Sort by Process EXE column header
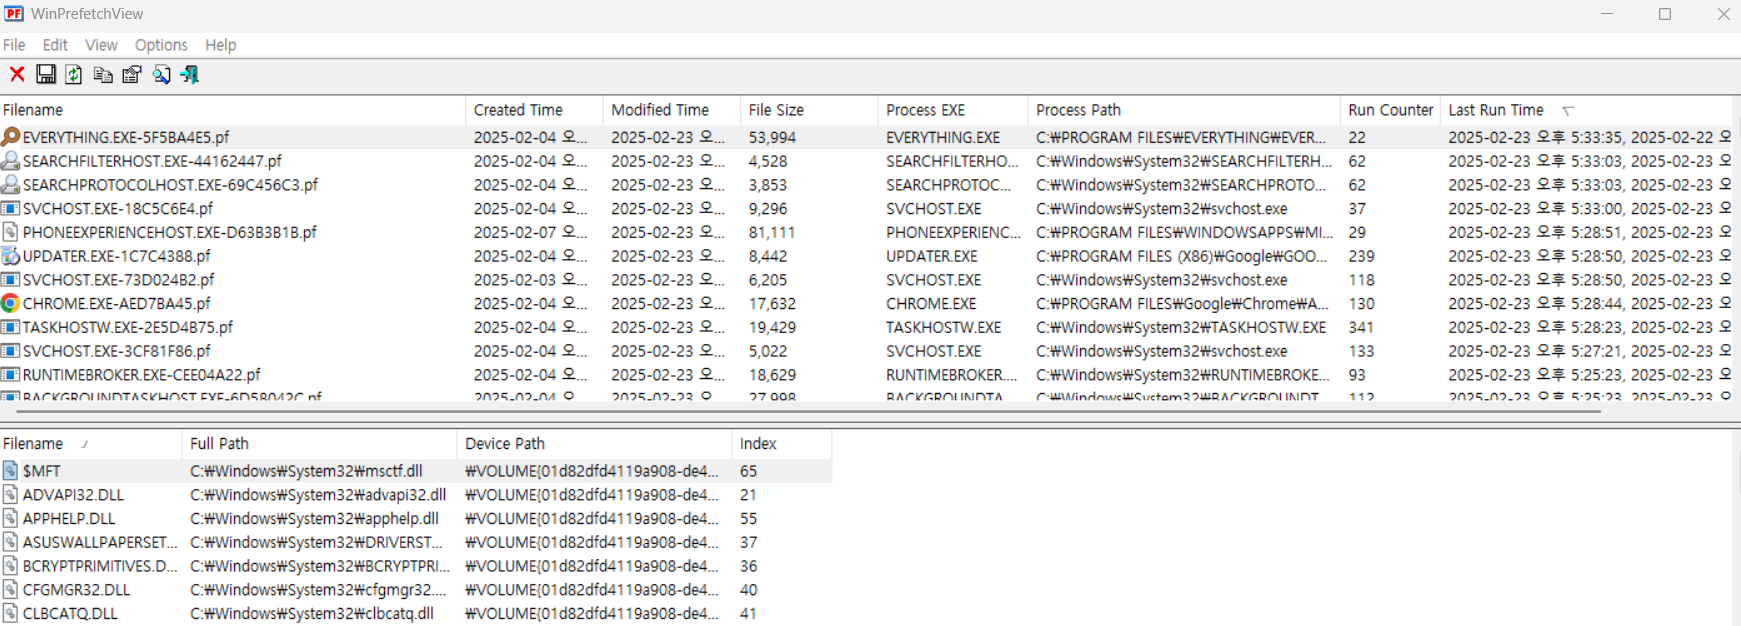The height and width of the screenshot is (626, 1741). (x=953, y=110)
